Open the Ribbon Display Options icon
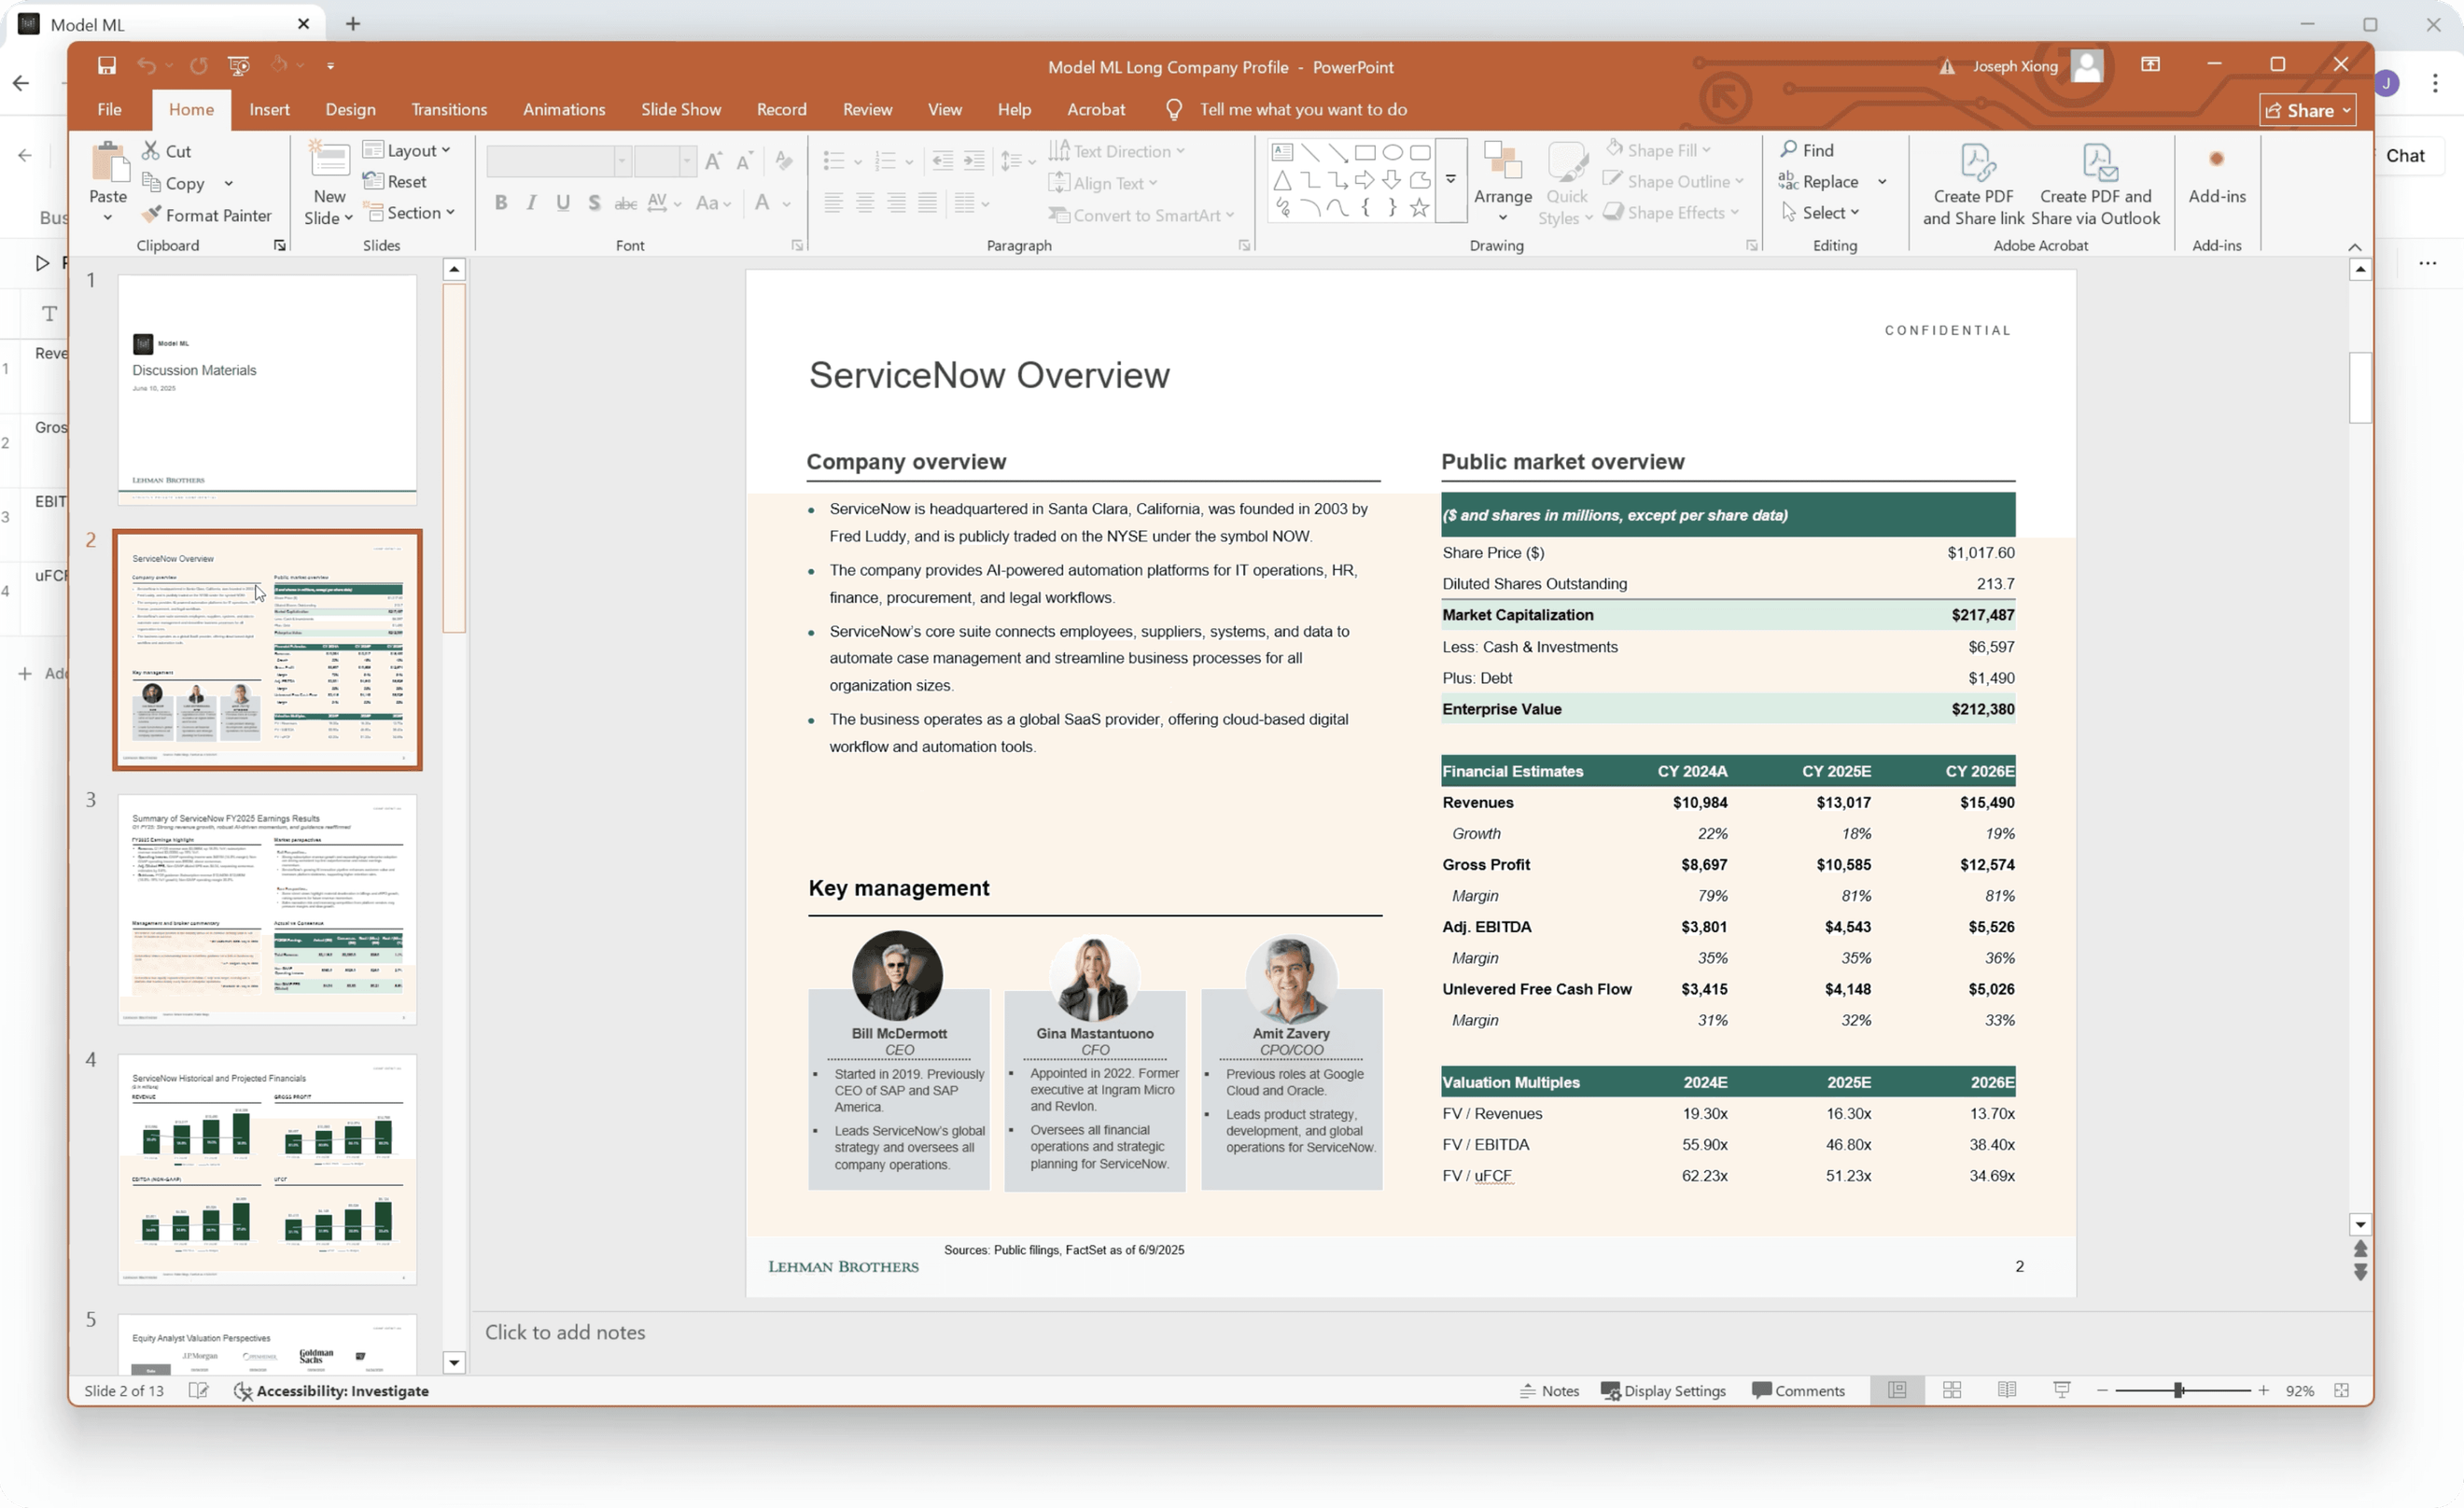Image resolution: width=2464 pixels, height=1508 pixels. tap(2150, 65)
